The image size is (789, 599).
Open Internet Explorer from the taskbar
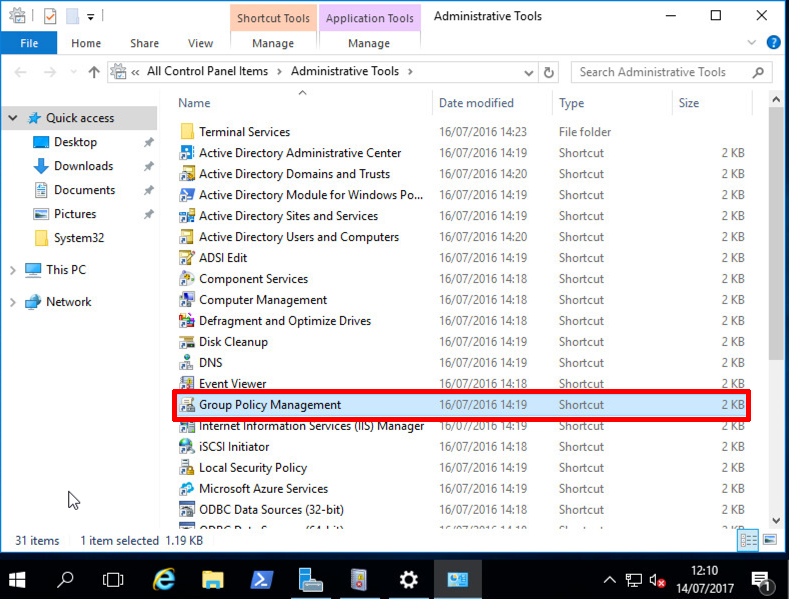164,579
